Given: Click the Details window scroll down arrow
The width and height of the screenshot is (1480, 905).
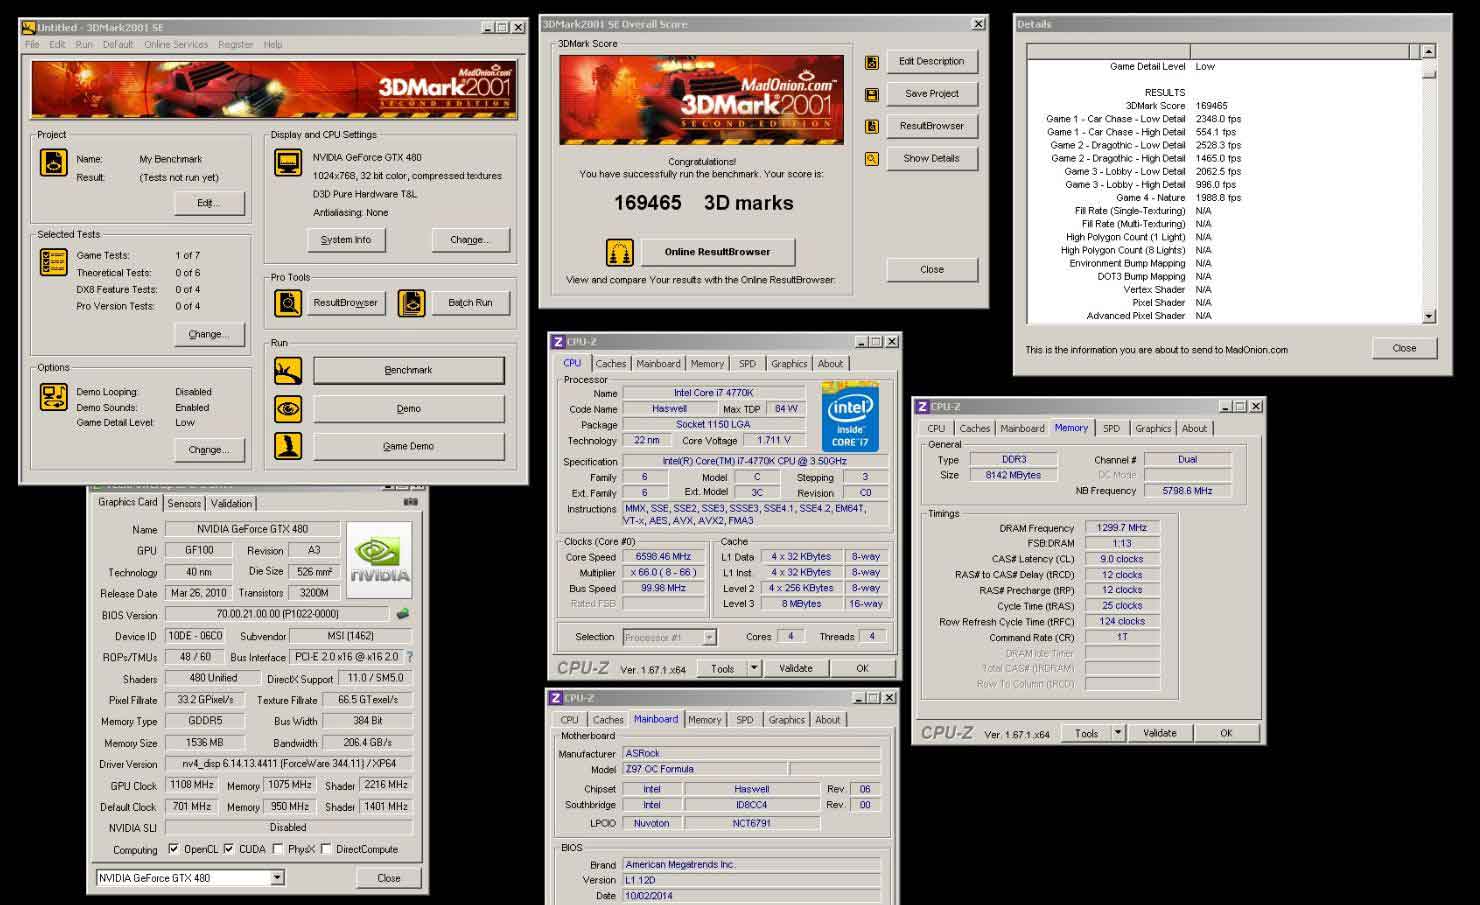Looking at the screenshot, I should click(x=1428, y=316).
